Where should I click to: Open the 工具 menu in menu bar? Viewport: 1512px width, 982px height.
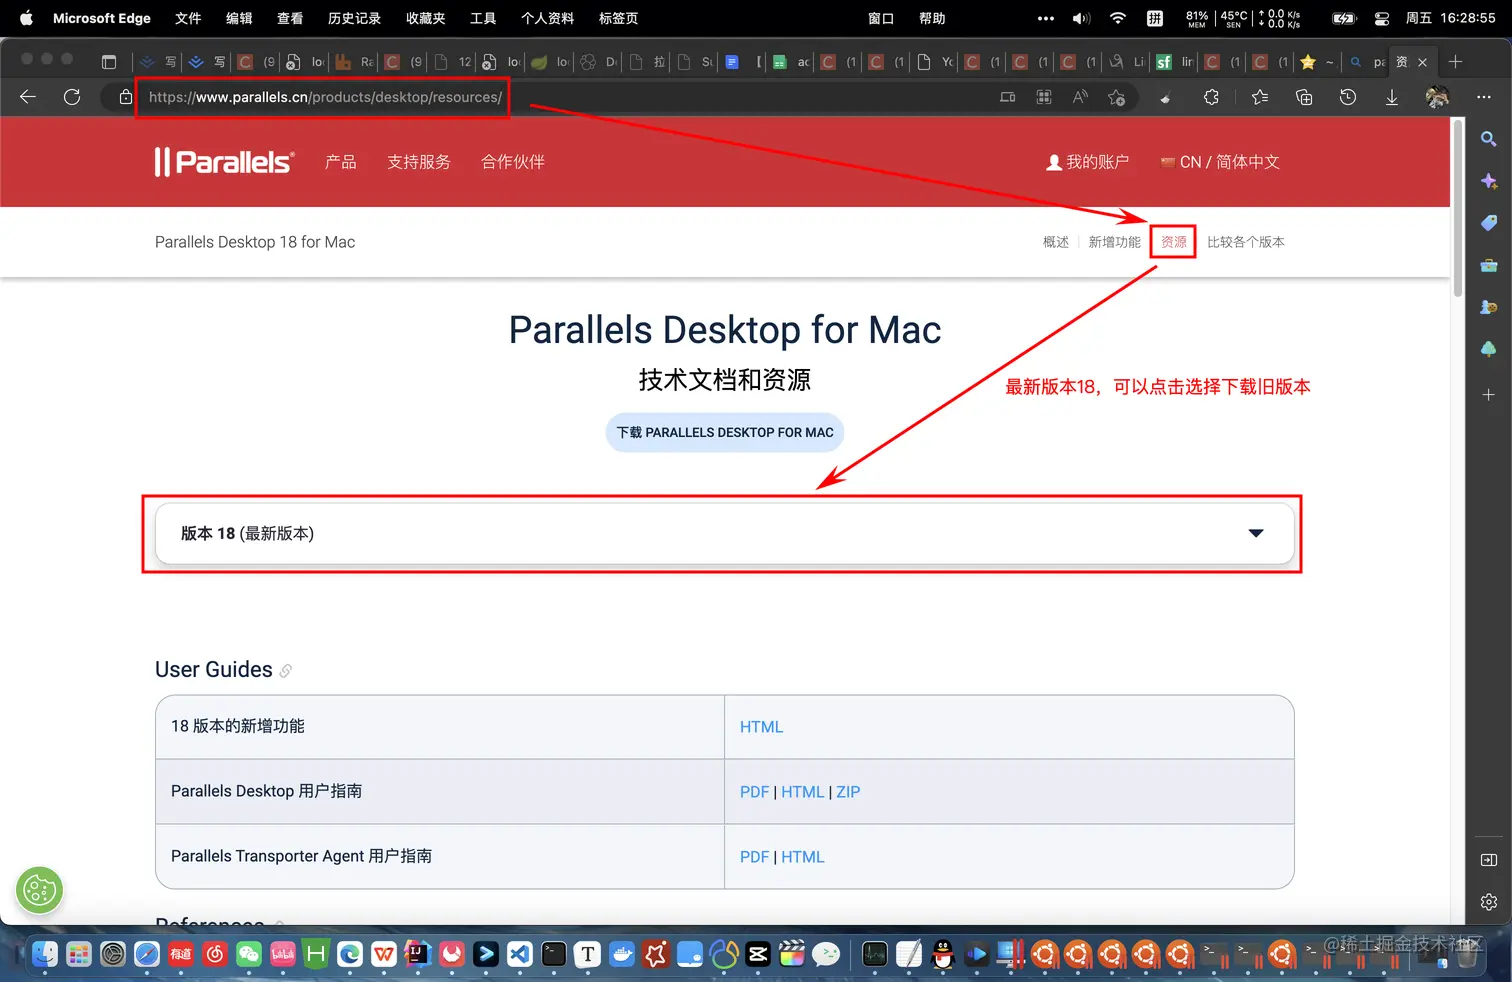pyautogui.click(x=483, y=18)
